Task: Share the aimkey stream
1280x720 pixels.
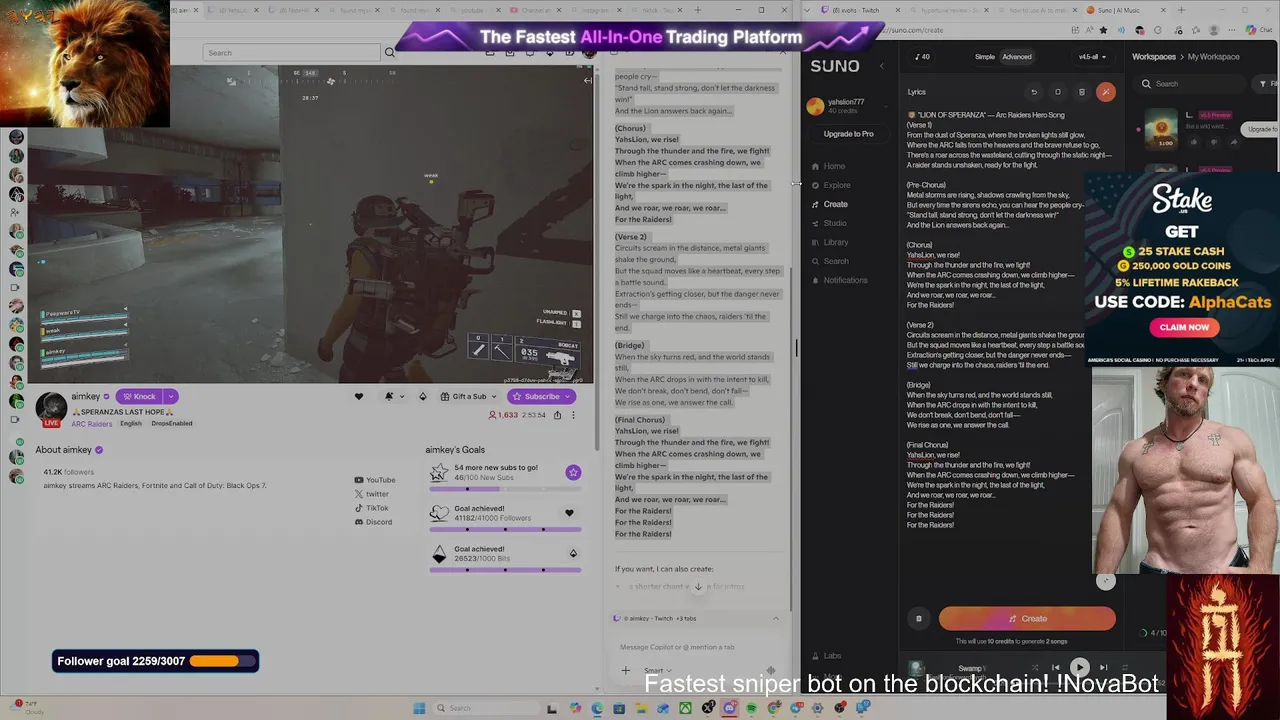Action: [x=558, y=415]
